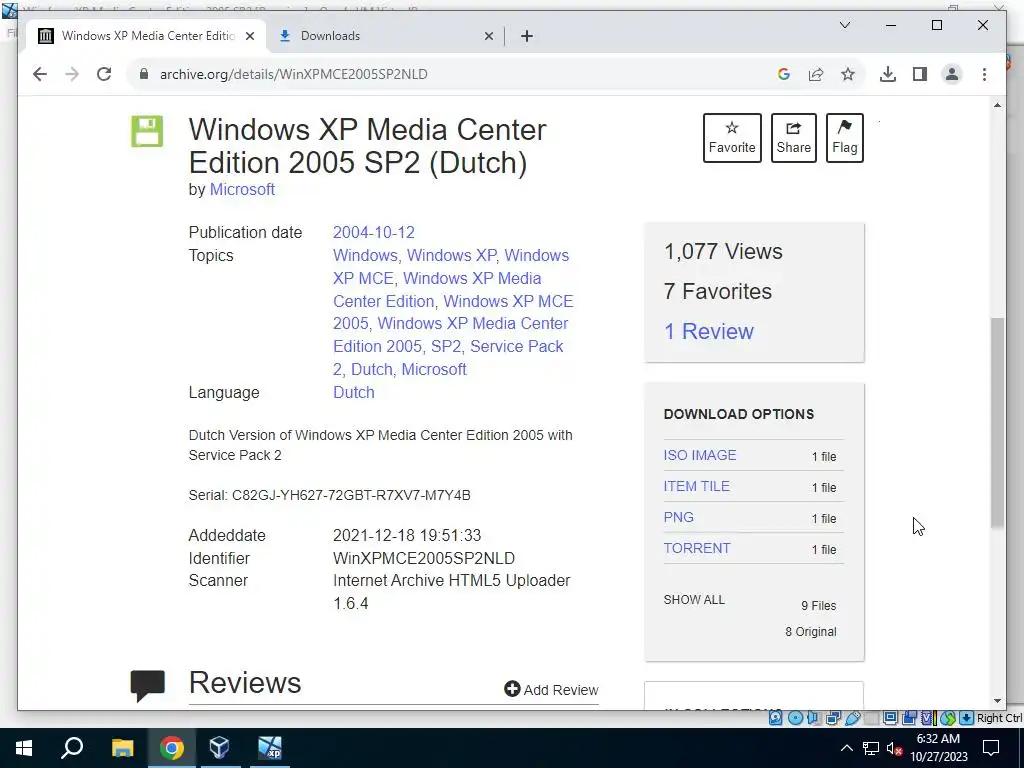1024x768 pixels.
Task: Open the 2004-10-12 publication date link
Action: click(374, 232)
